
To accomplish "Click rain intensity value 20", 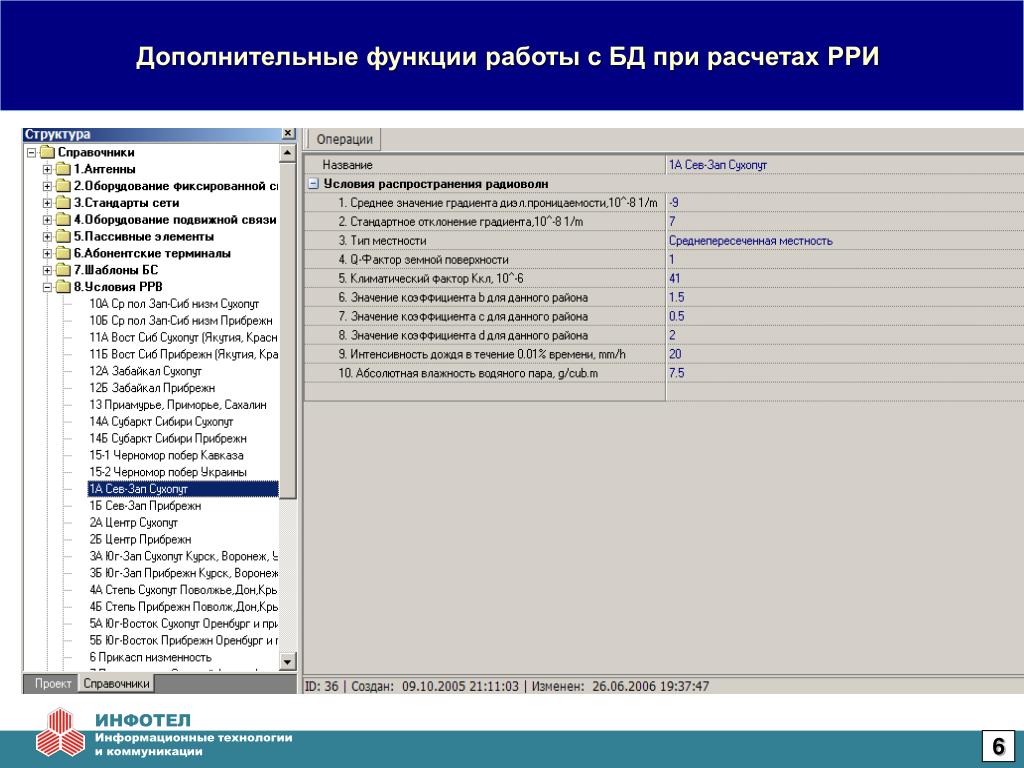I will click(x=845, y=355).
